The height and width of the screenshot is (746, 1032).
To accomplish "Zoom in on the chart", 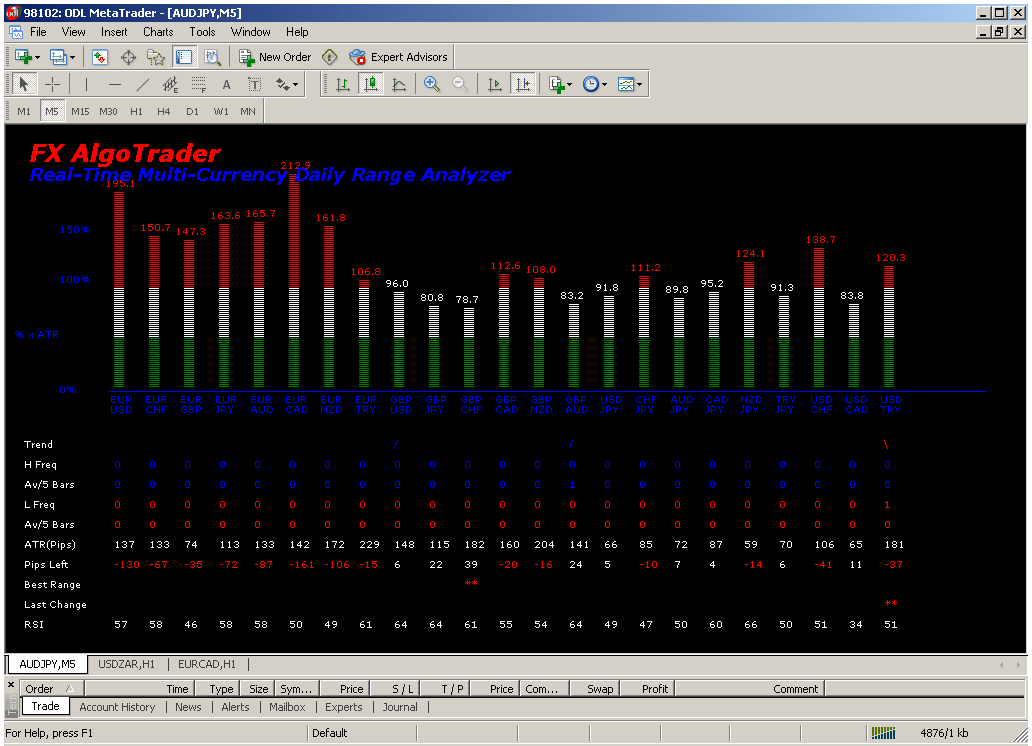I will pyautogui.click(x=432, y=84).
